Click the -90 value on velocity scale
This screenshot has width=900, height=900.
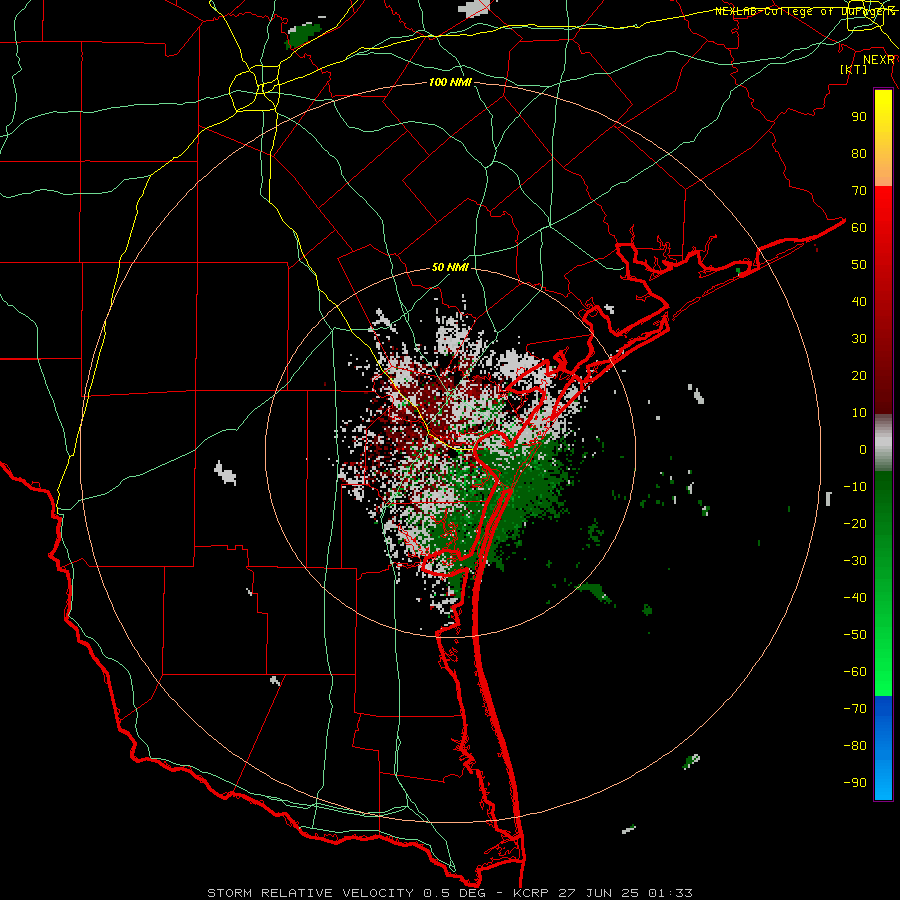(x=855, y=783)
